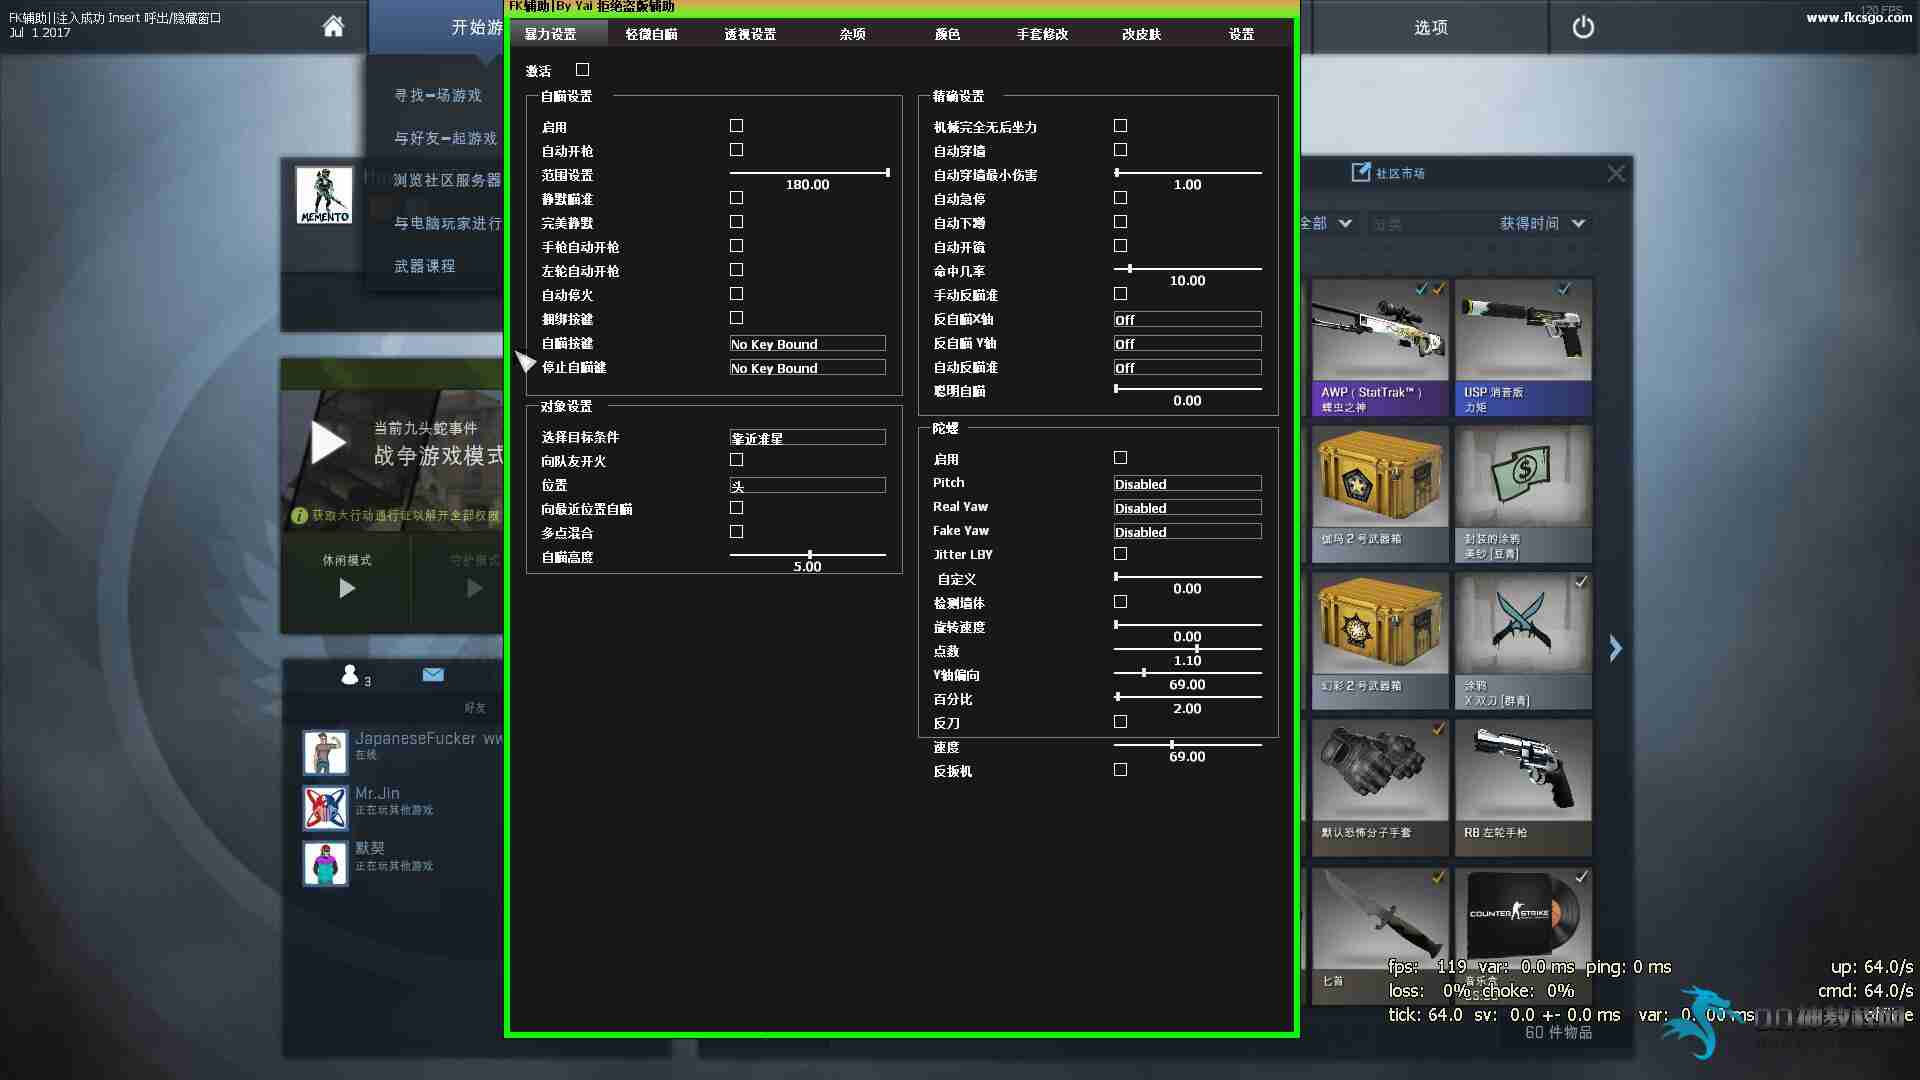Screen dimensions: 1920x1080
Task: Toggle the 自动开枪 checkbox
Action: pos(737,150)
